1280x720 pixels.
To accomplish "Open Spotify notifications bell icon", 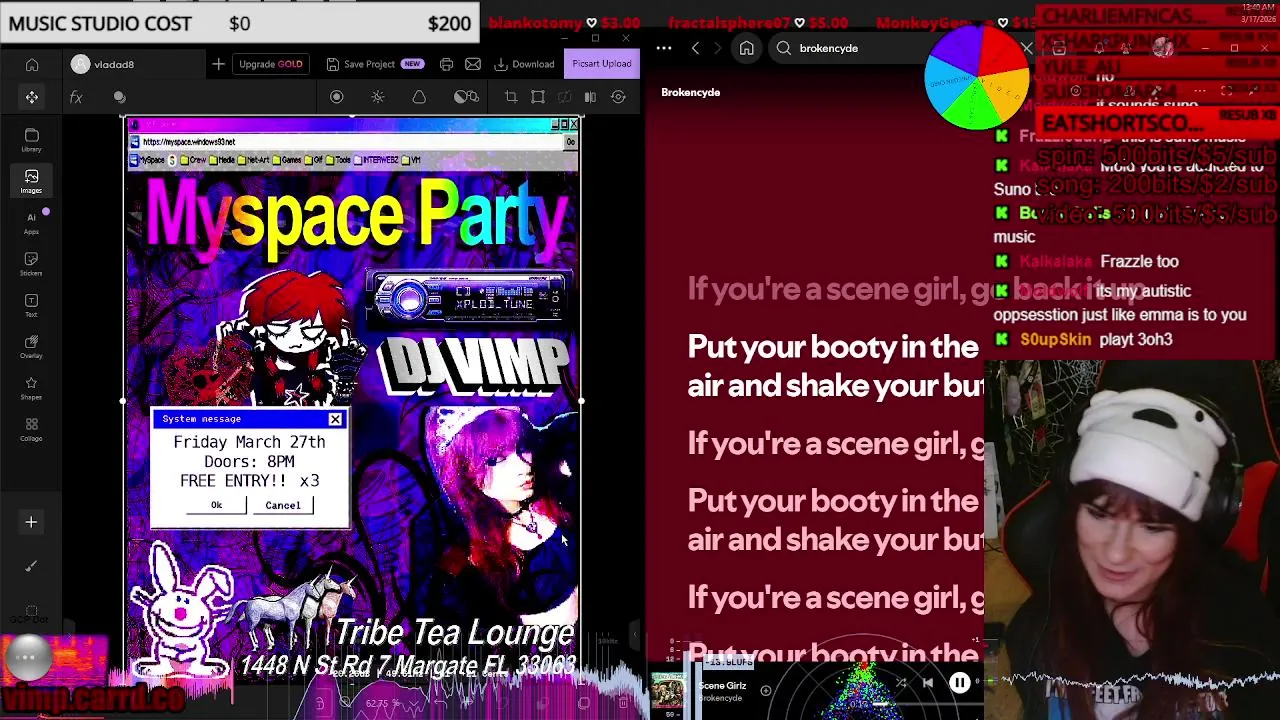I will click(1099, 48).
